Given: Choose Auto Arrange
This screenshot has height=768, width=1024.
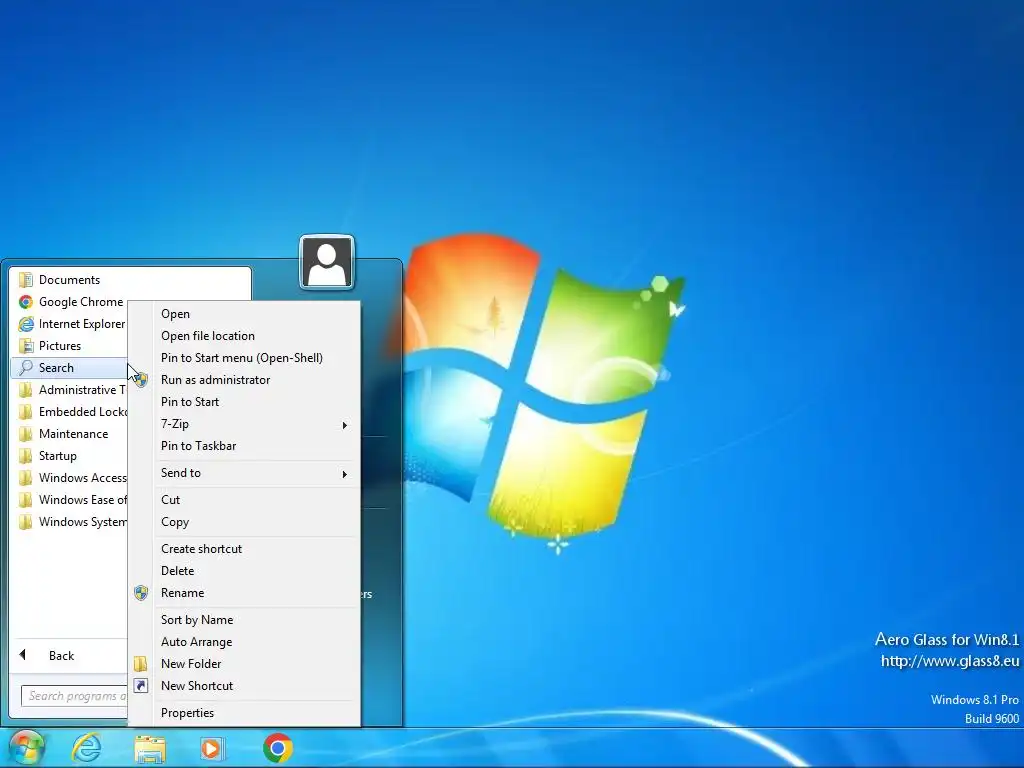Looking at the screenshot, I should click(244, 642).
